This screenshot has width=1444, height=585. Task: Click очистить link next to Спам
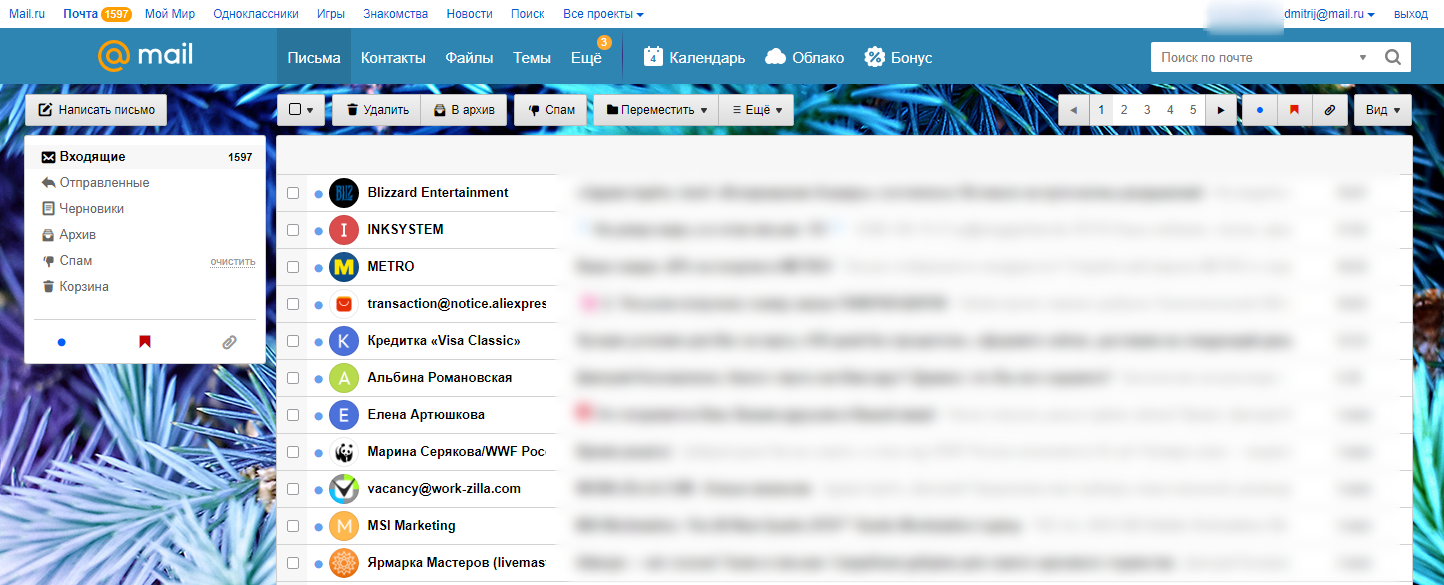pyautogui.click(x=232, y=261)
